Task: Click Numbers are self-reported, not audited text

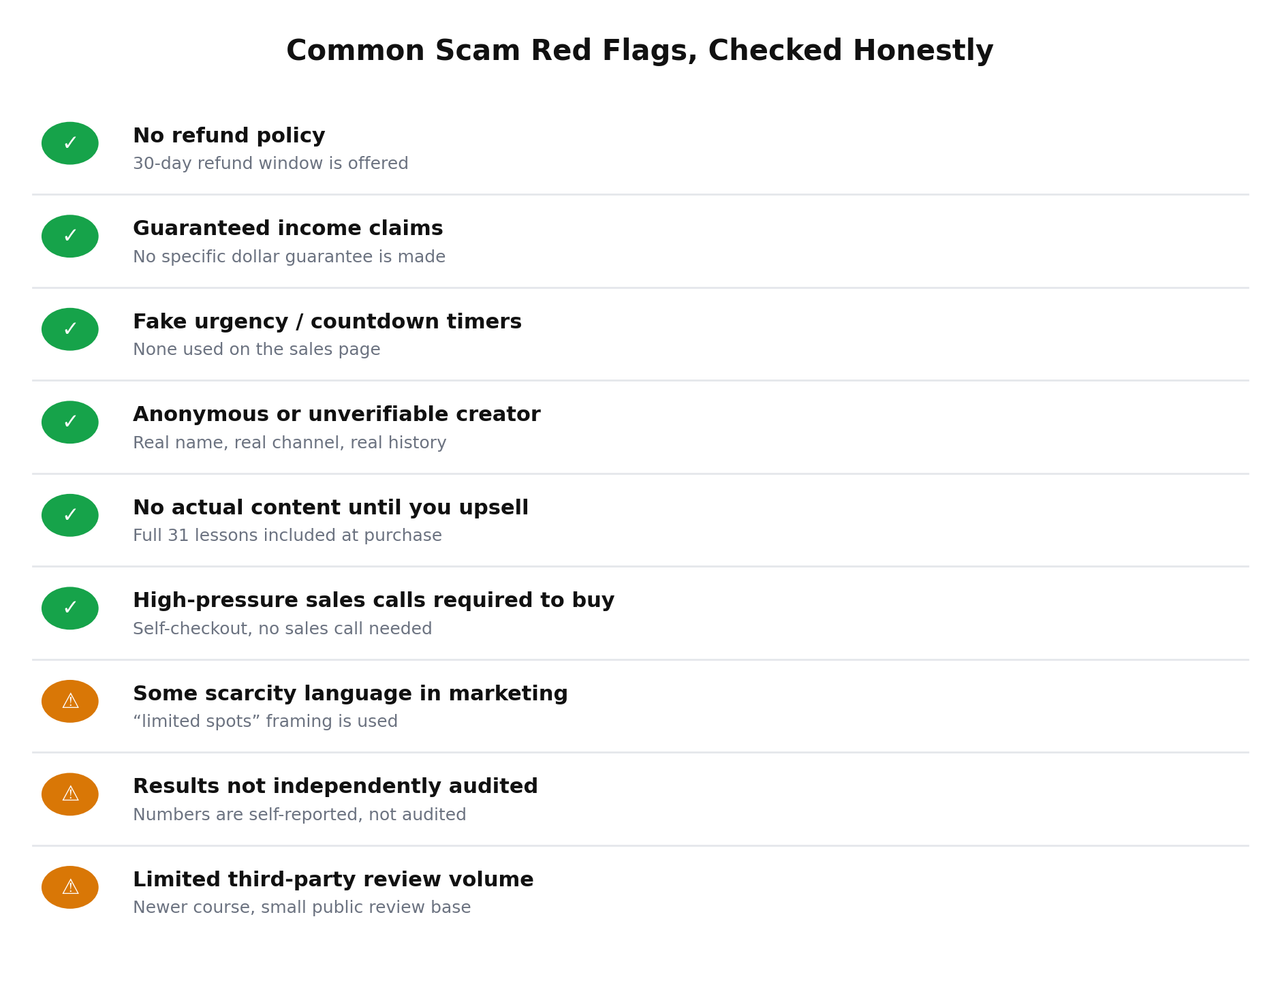Action: [x=300, y=815]
